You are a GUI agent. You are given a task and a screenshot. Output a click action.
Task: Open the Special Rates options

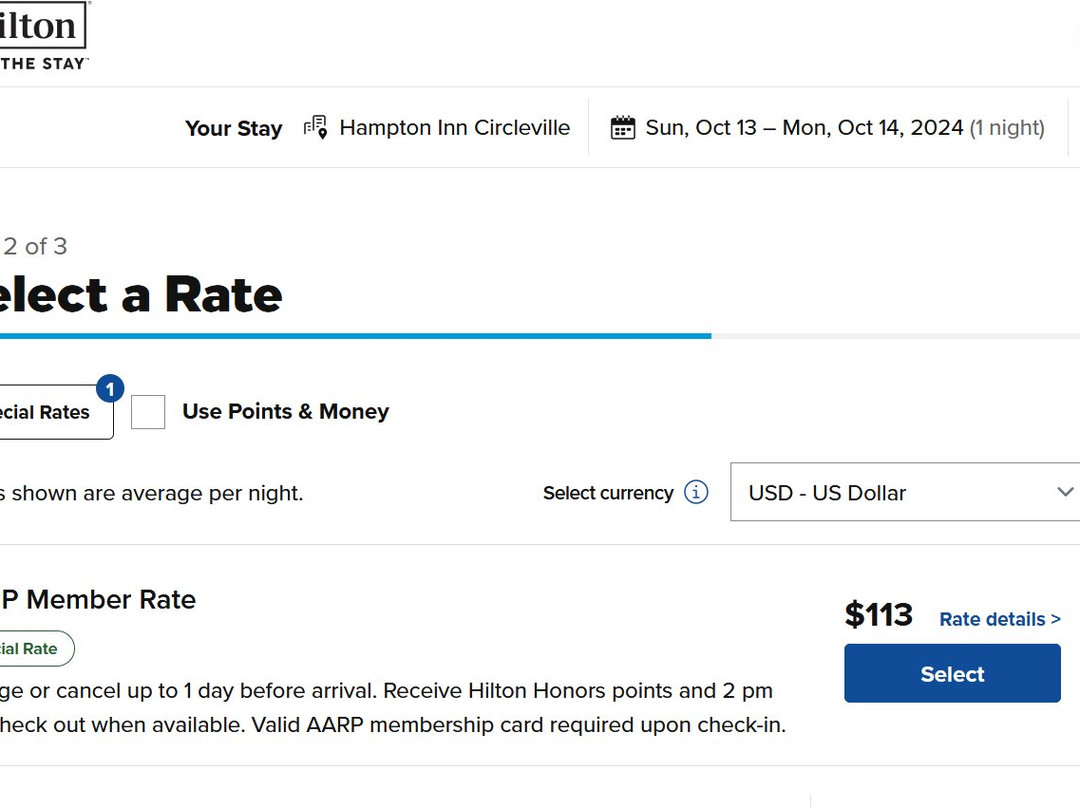click(50, 412)
